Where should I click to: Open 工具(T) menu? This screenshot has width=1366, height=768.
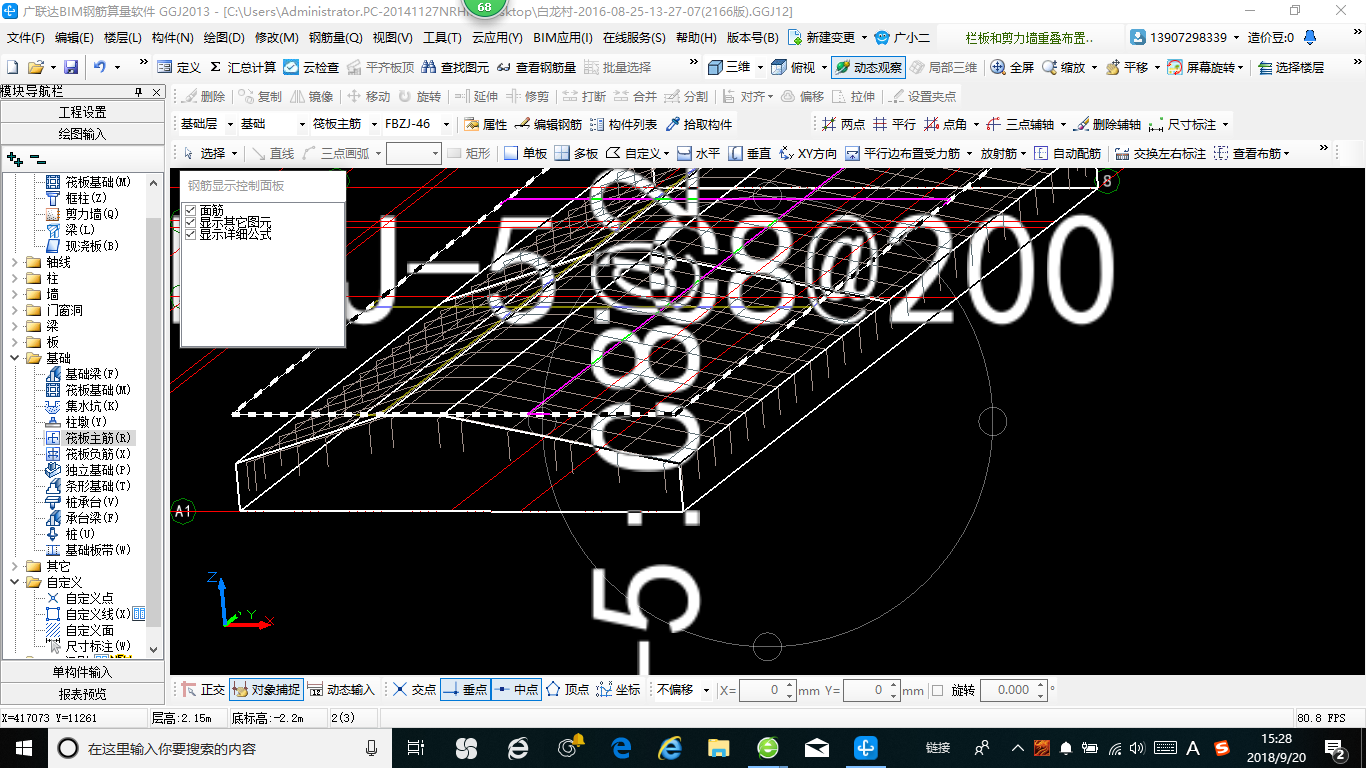(x=442, y=38)
